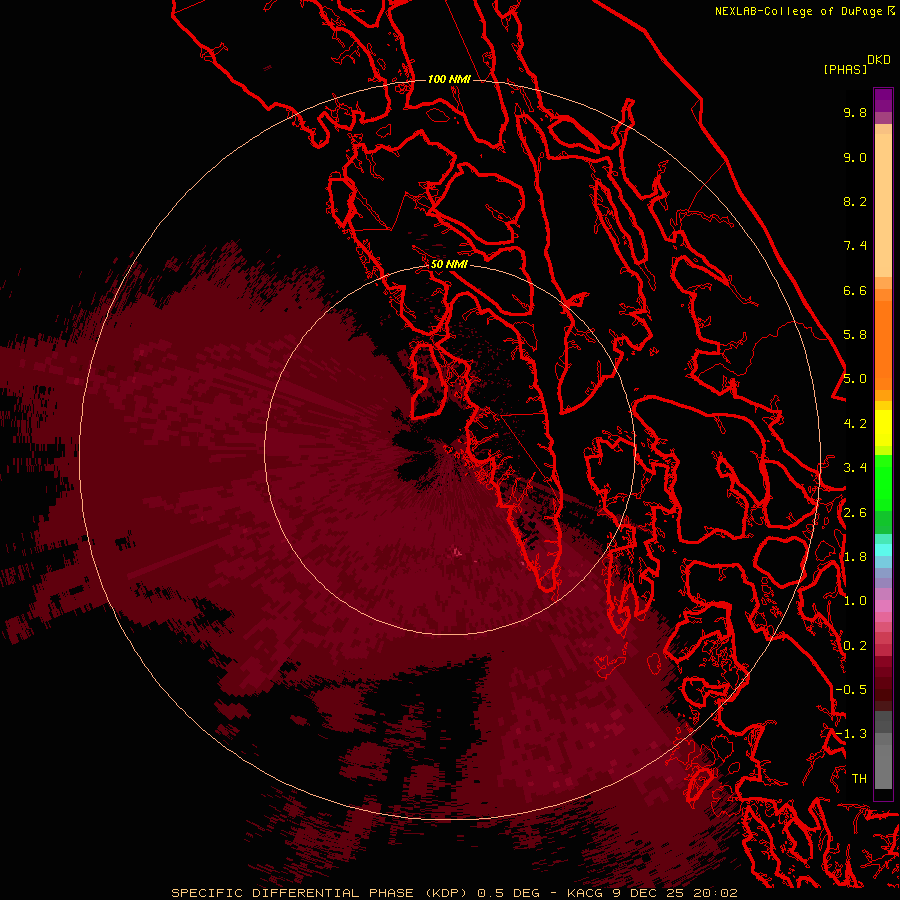This screenshot has height=900, width=900.
Task: Click the [PHAS] legend header
Action: [x=845, y=69]
